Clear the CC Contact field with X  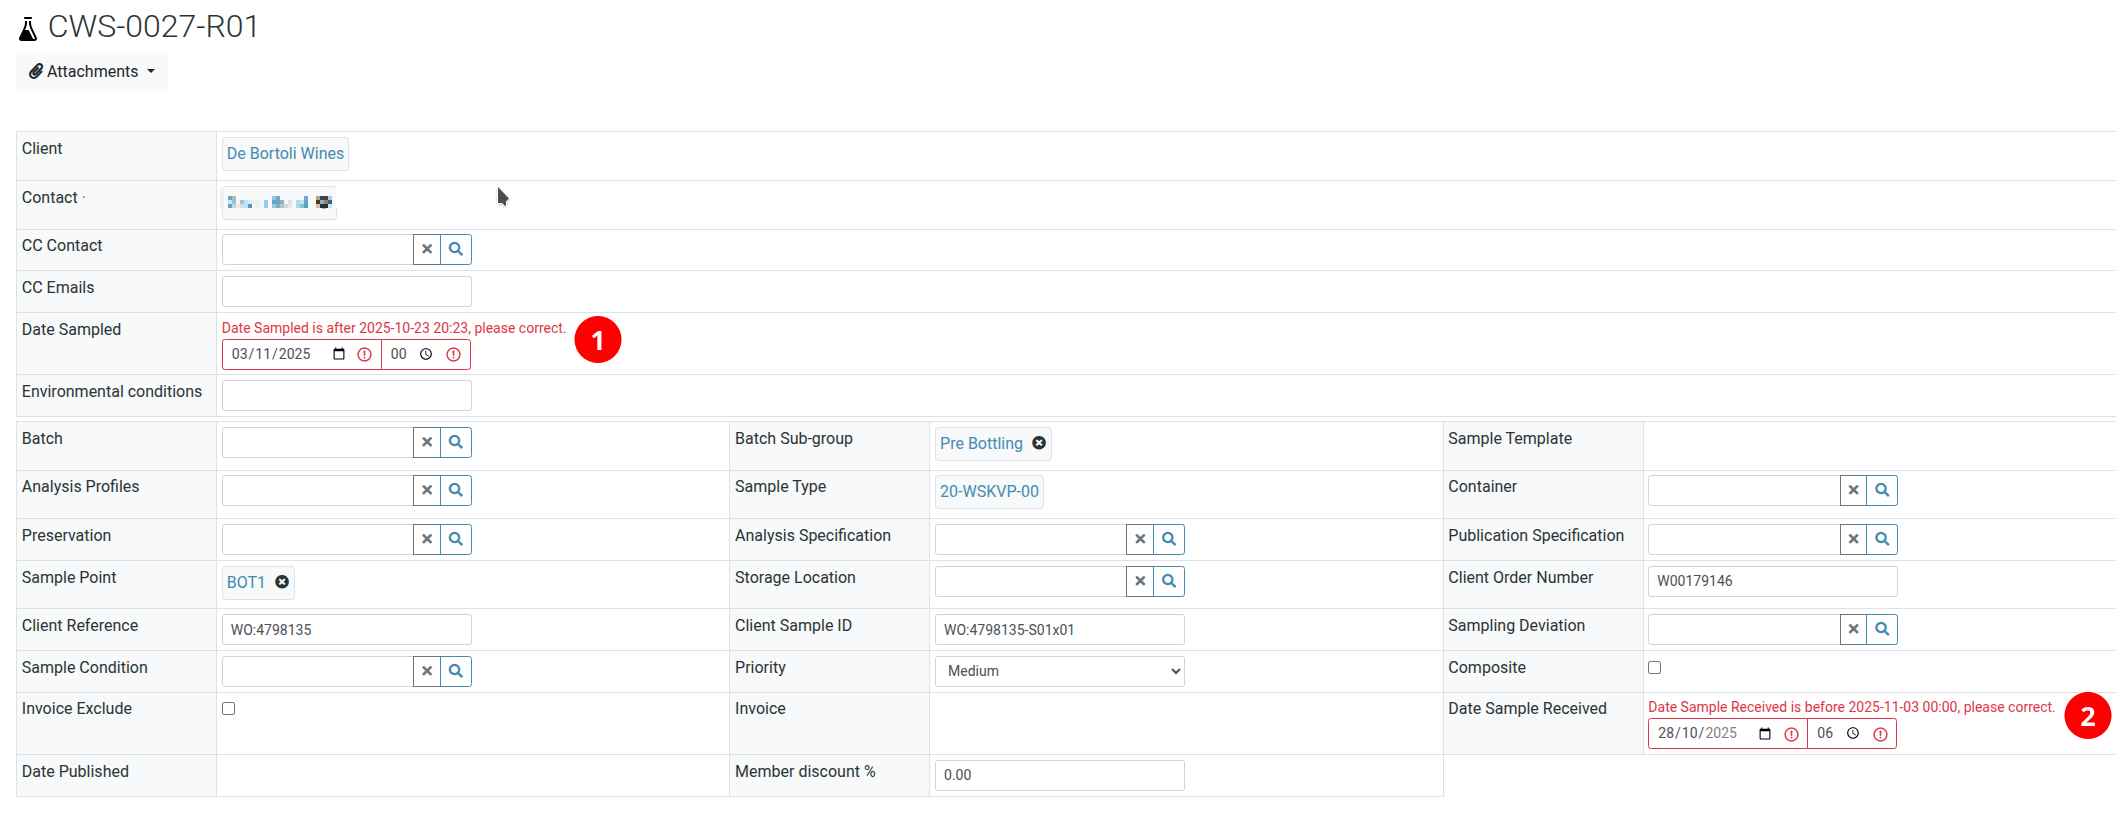click(x=427, y=249)
